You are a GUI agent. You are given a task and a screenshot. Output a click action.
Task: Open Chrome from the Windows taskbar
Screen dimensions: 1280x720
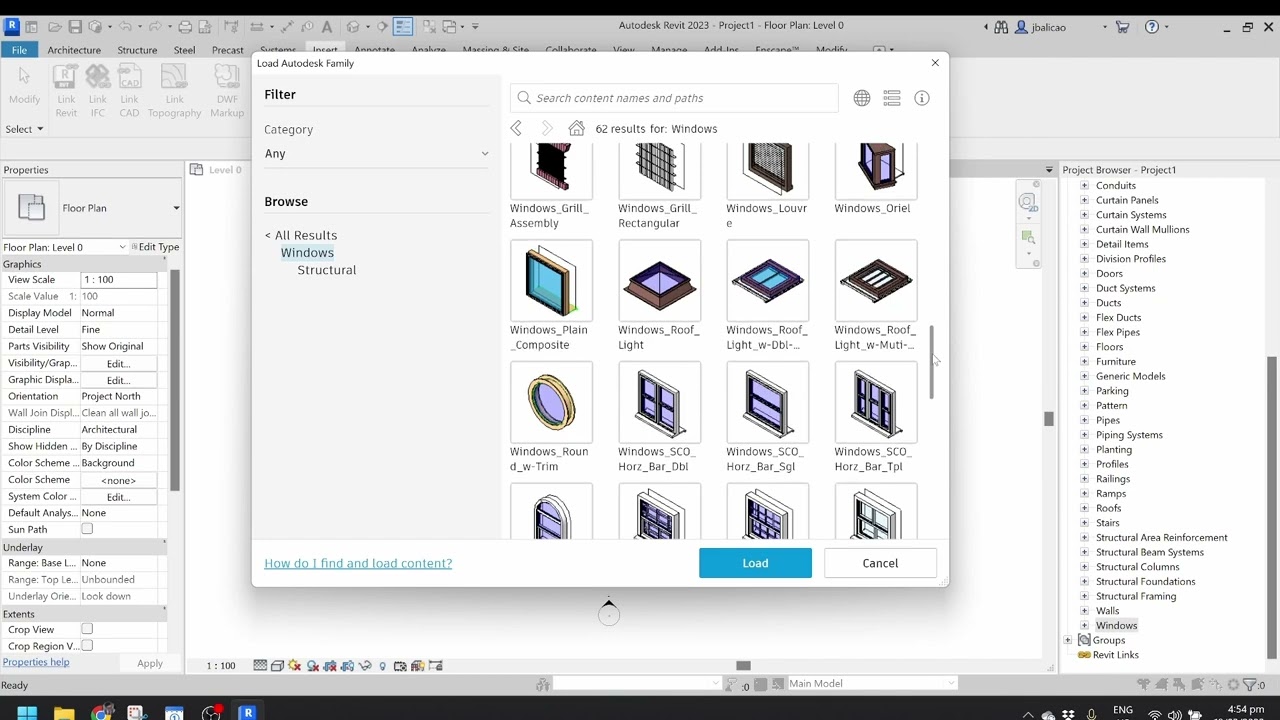click(101, 713)
